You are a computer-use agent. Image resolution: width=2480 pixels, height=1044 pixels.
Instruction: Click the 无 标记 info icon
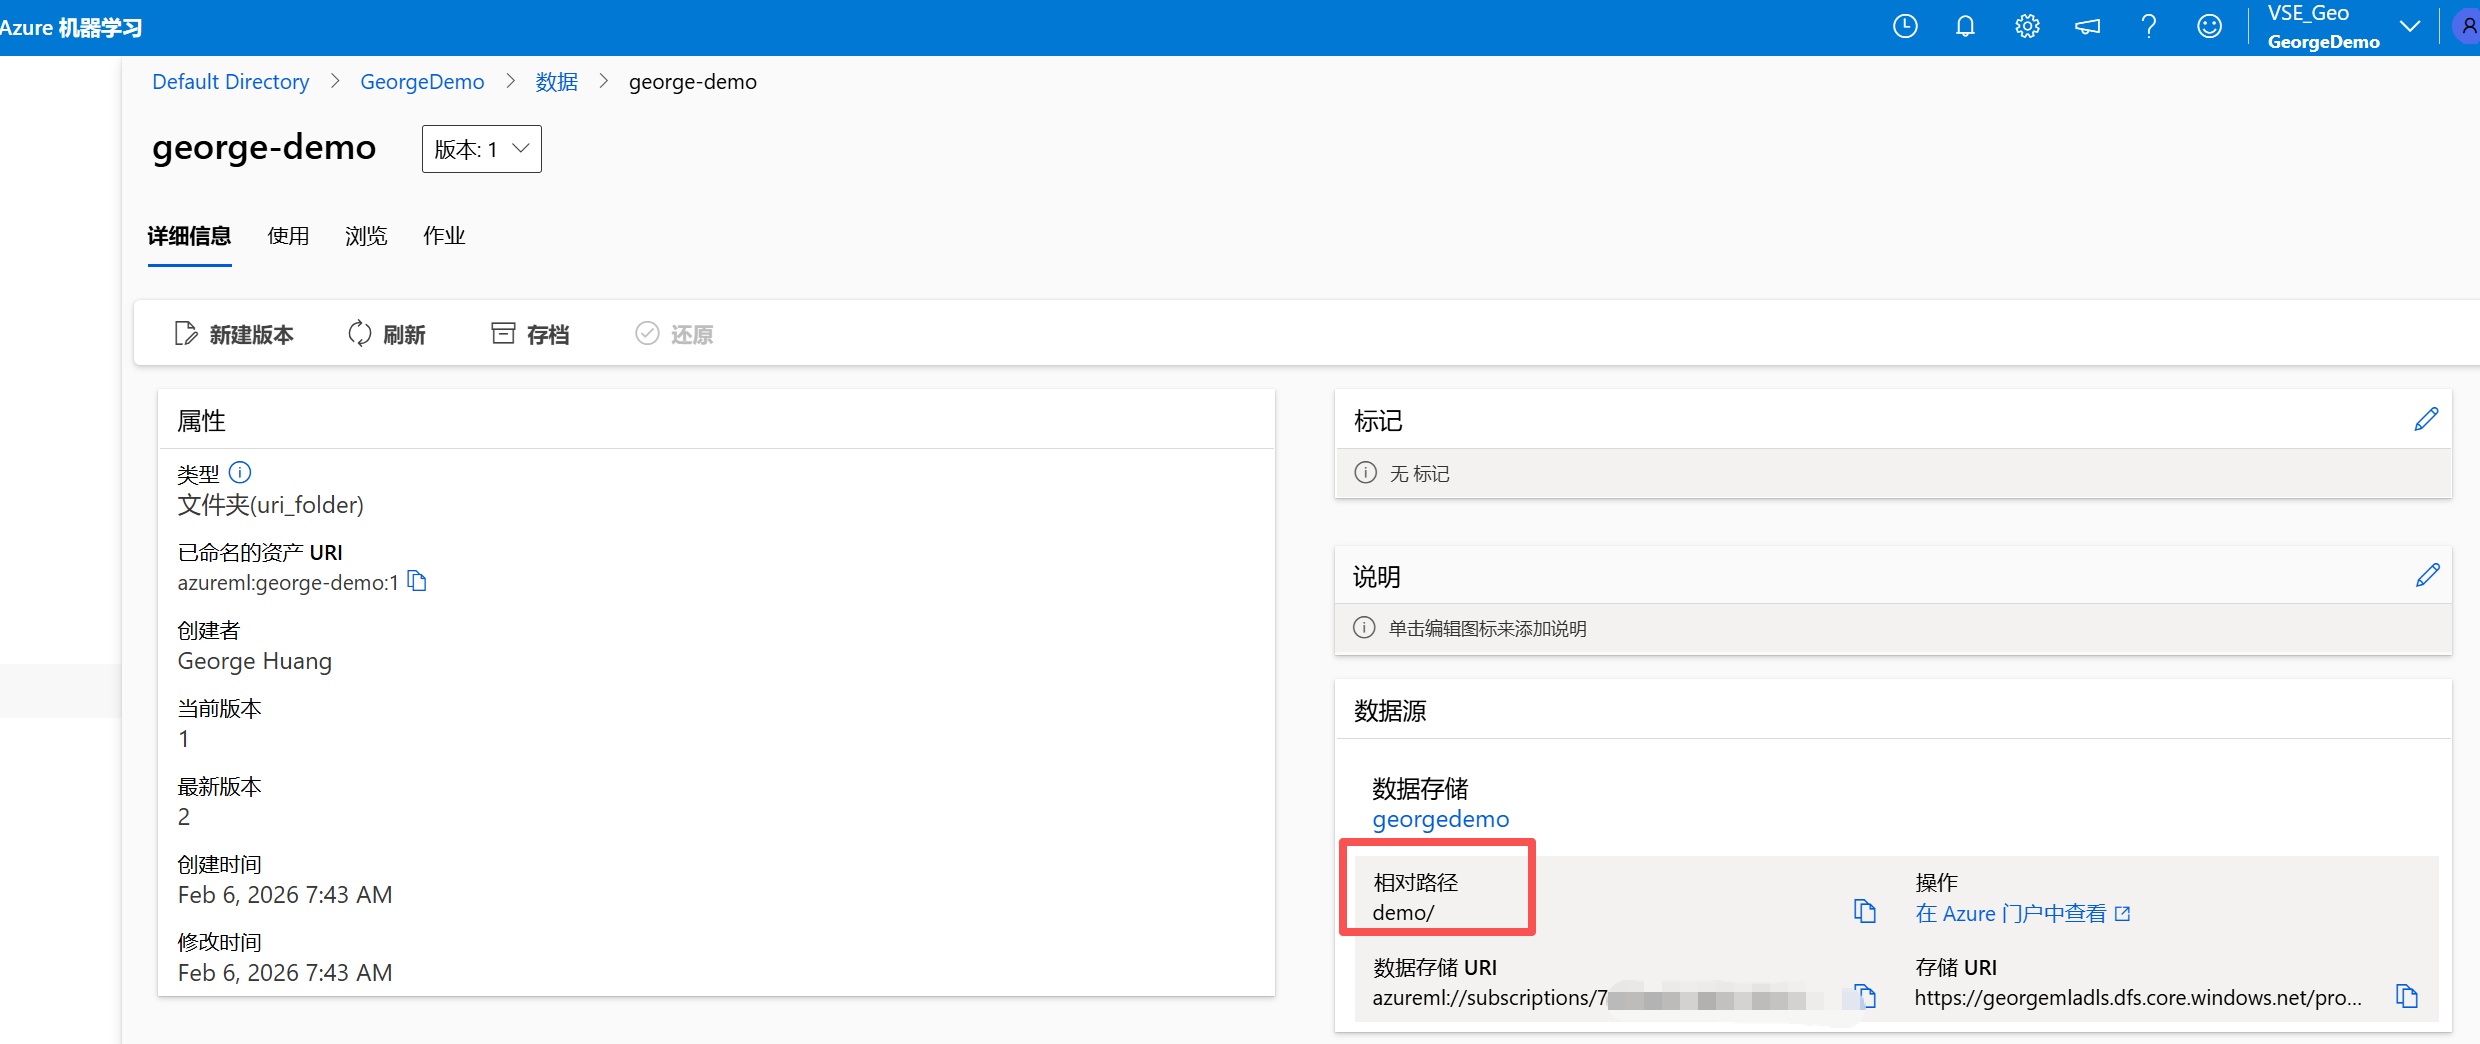pyautogui.click(x=1365, y=472)
